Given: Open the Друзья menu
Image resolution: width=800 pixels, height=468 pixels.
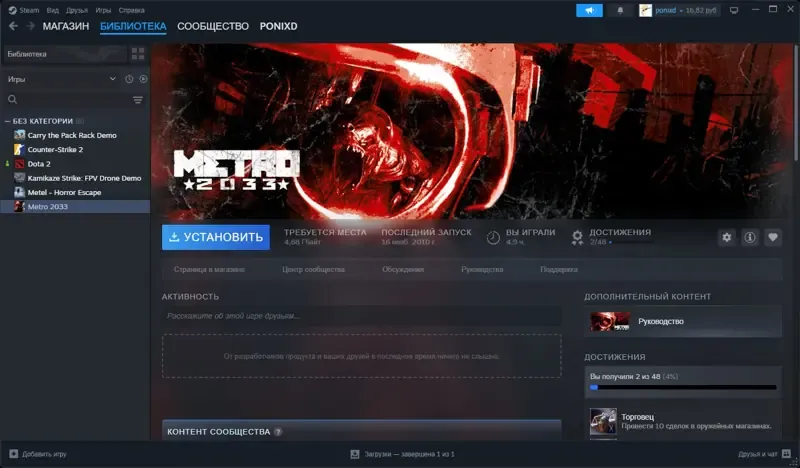Looking at the screenshot, I should click(x=77, y=10).
